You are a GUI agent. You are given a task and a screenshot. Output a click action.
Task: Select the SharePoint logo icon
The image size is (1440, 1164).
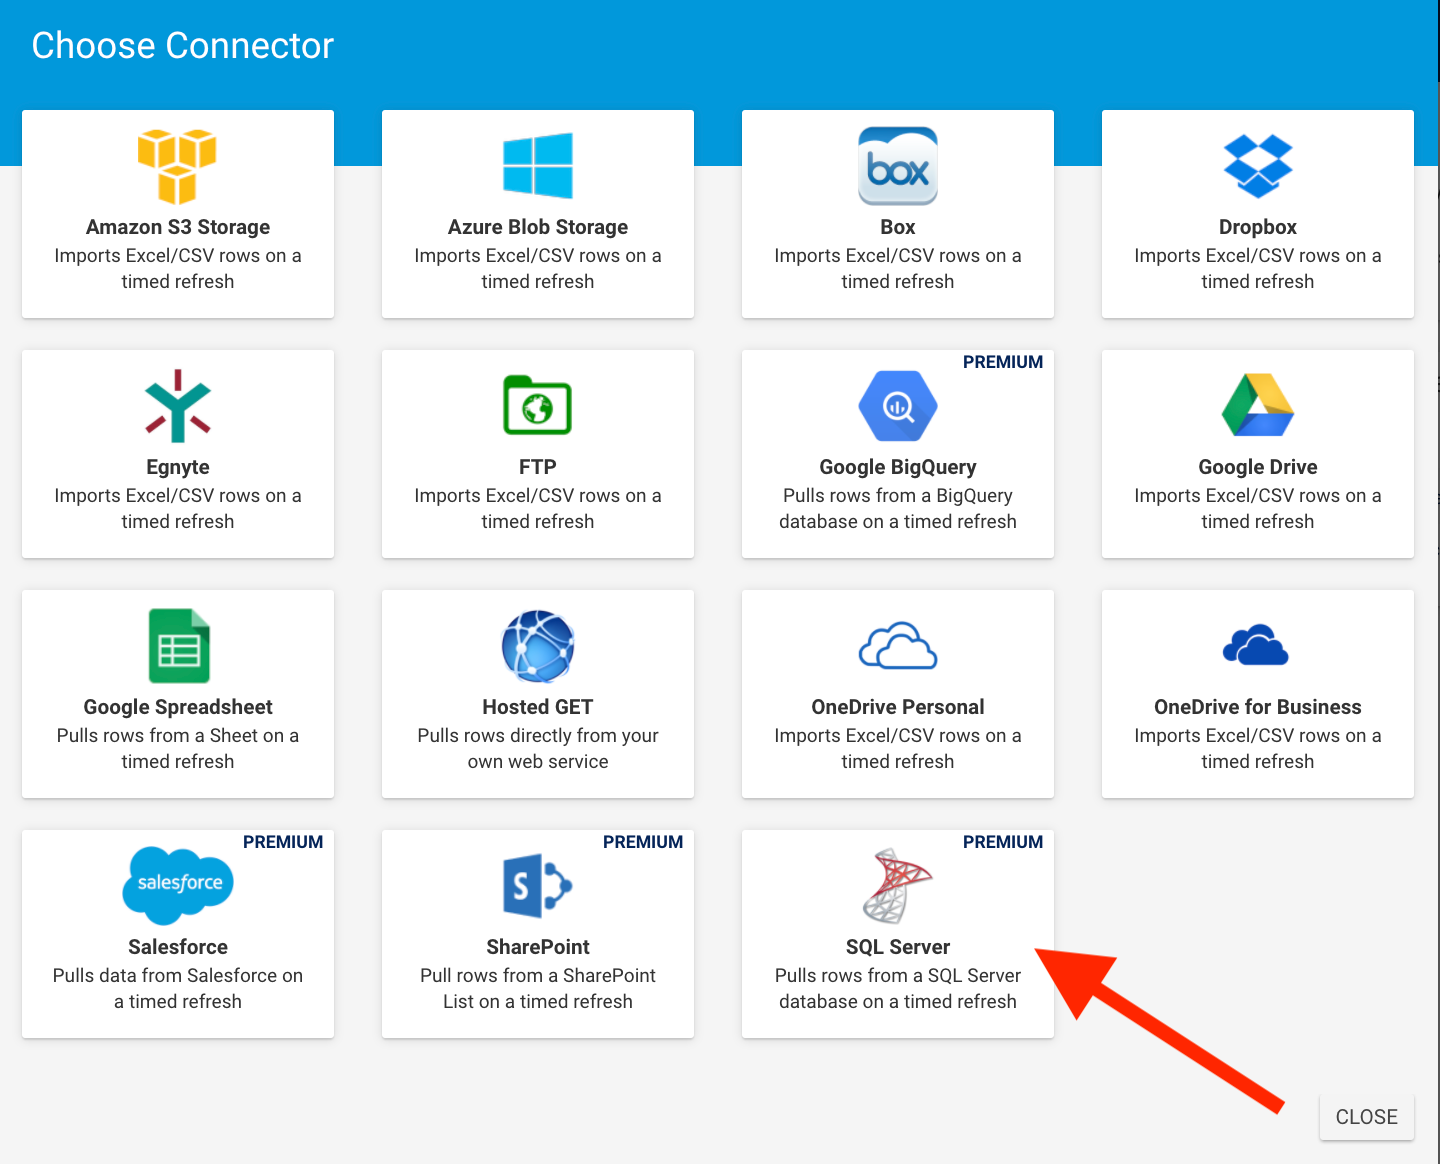537,886
